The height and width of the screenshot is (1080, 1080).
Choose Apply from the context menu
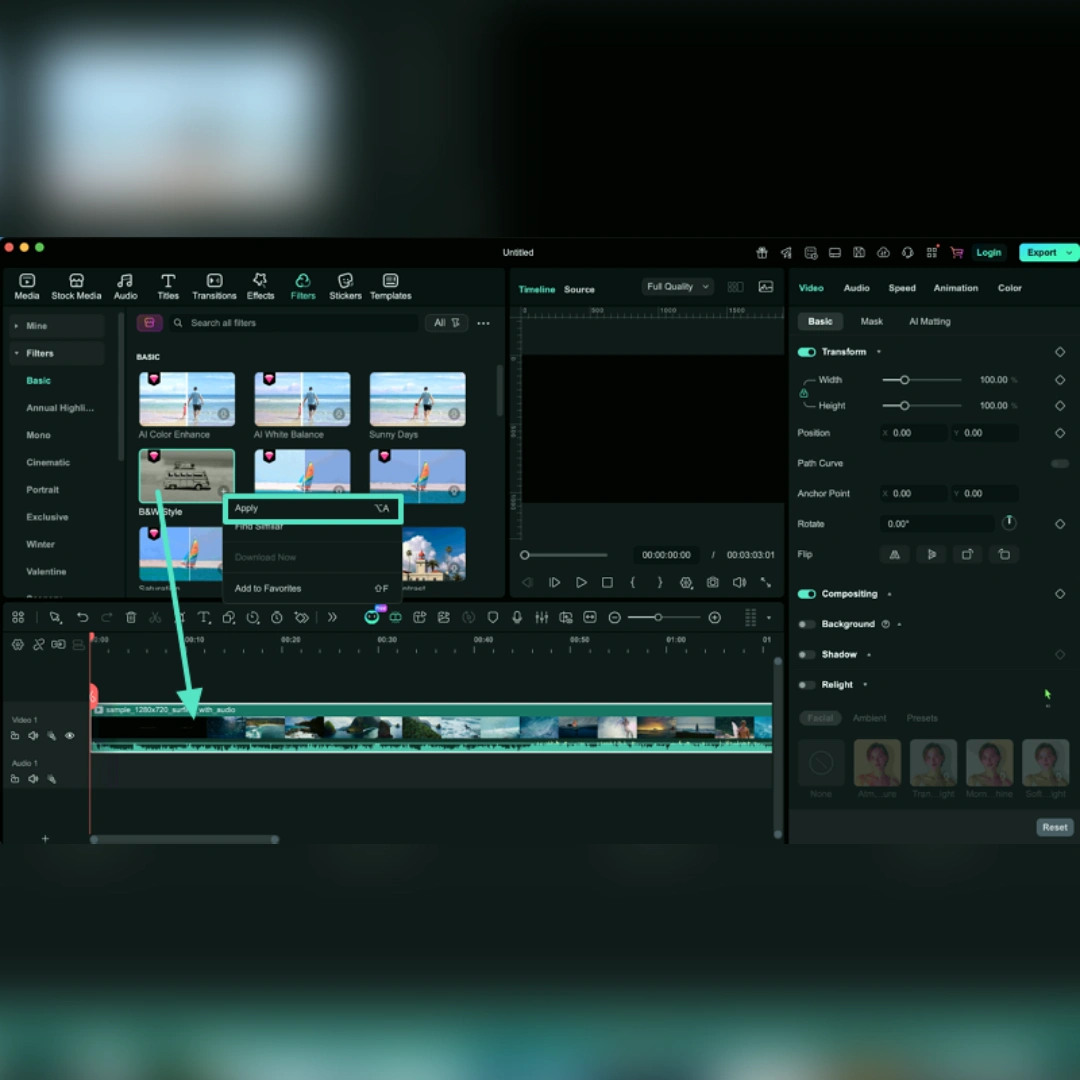pyautogui.click(x=312, y=508)
